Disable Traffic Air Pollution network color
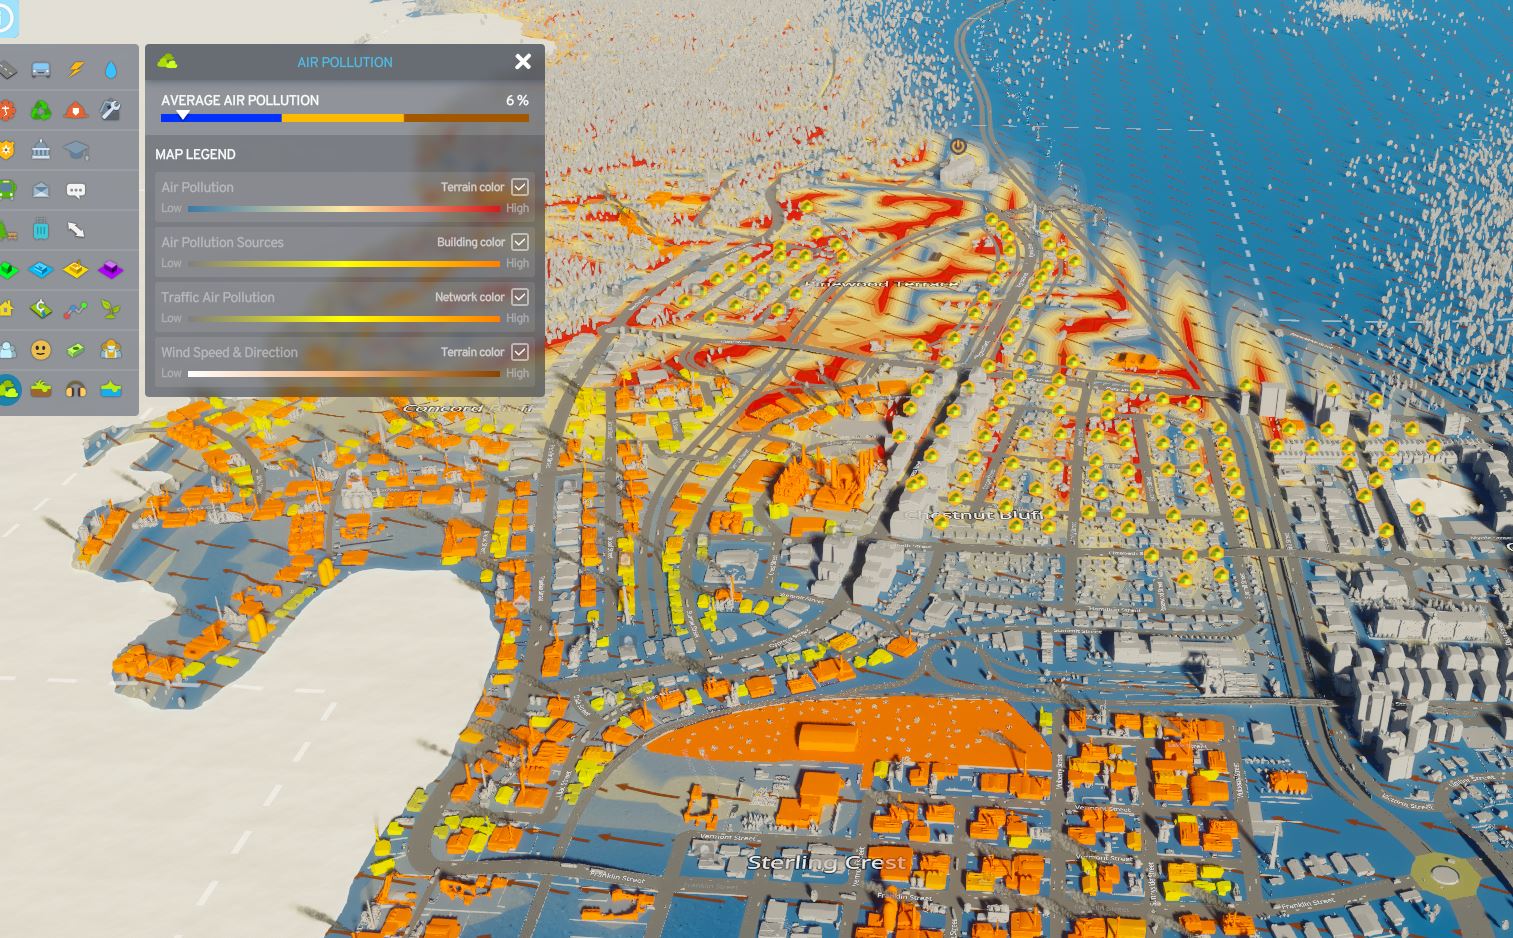1513x938 pixels. [520, 297]
